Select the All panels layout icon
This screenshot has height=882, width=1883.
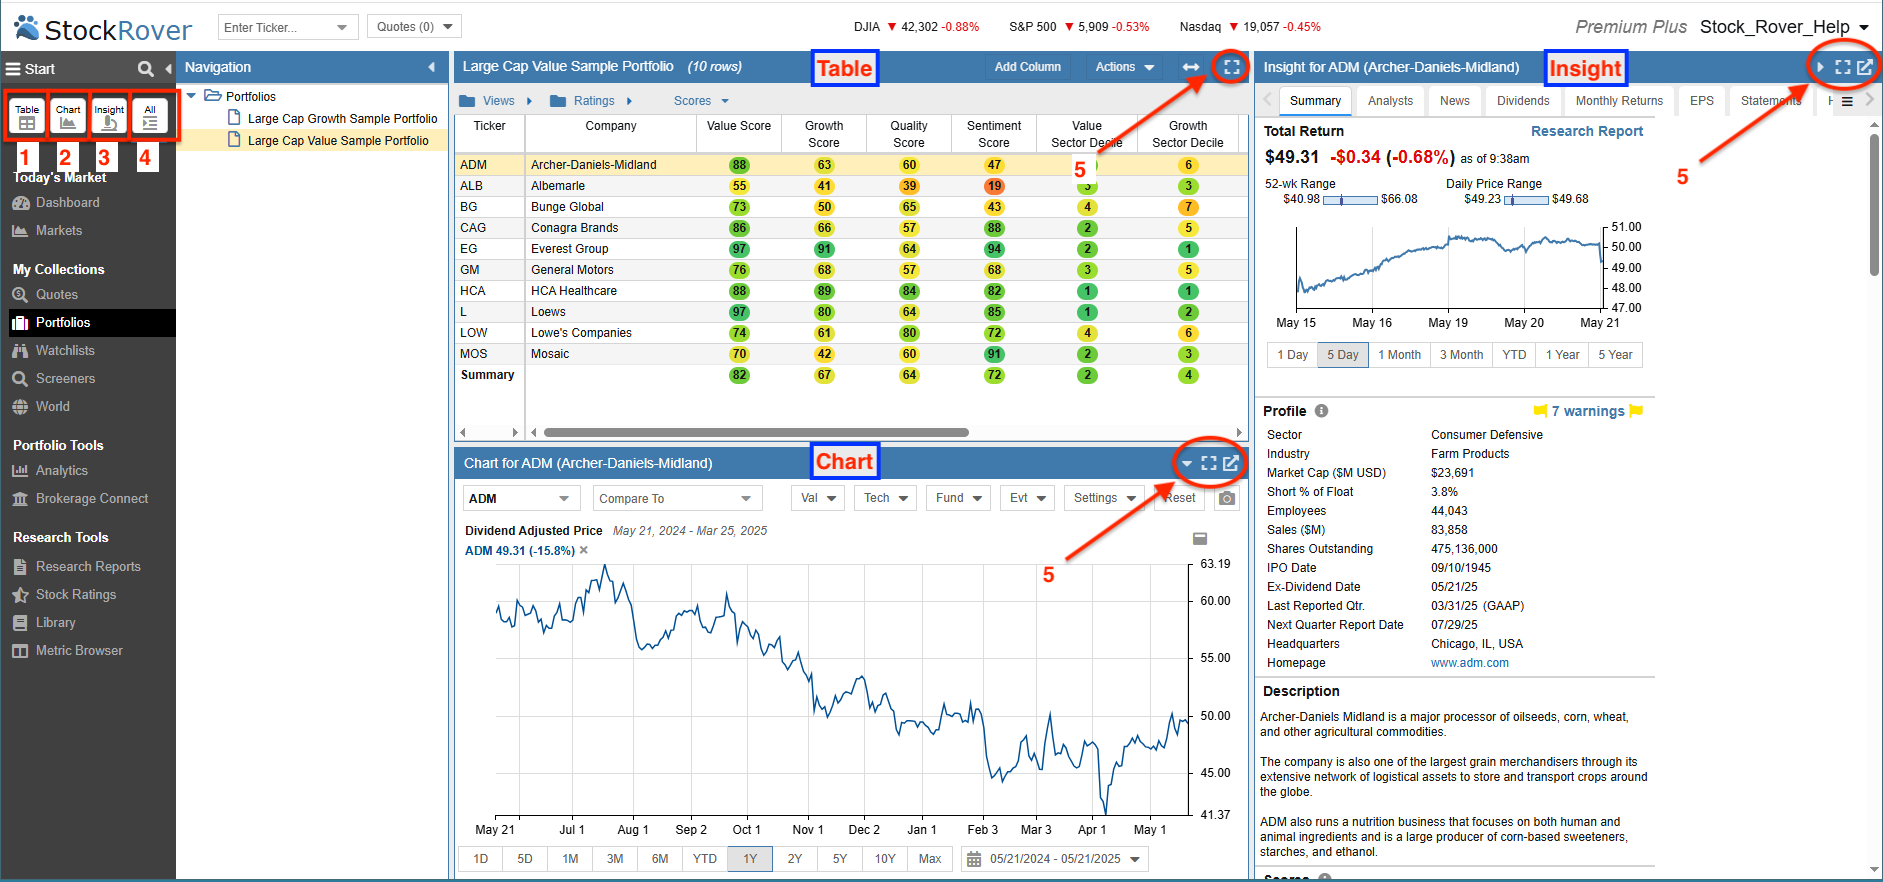tap(150, 116)
